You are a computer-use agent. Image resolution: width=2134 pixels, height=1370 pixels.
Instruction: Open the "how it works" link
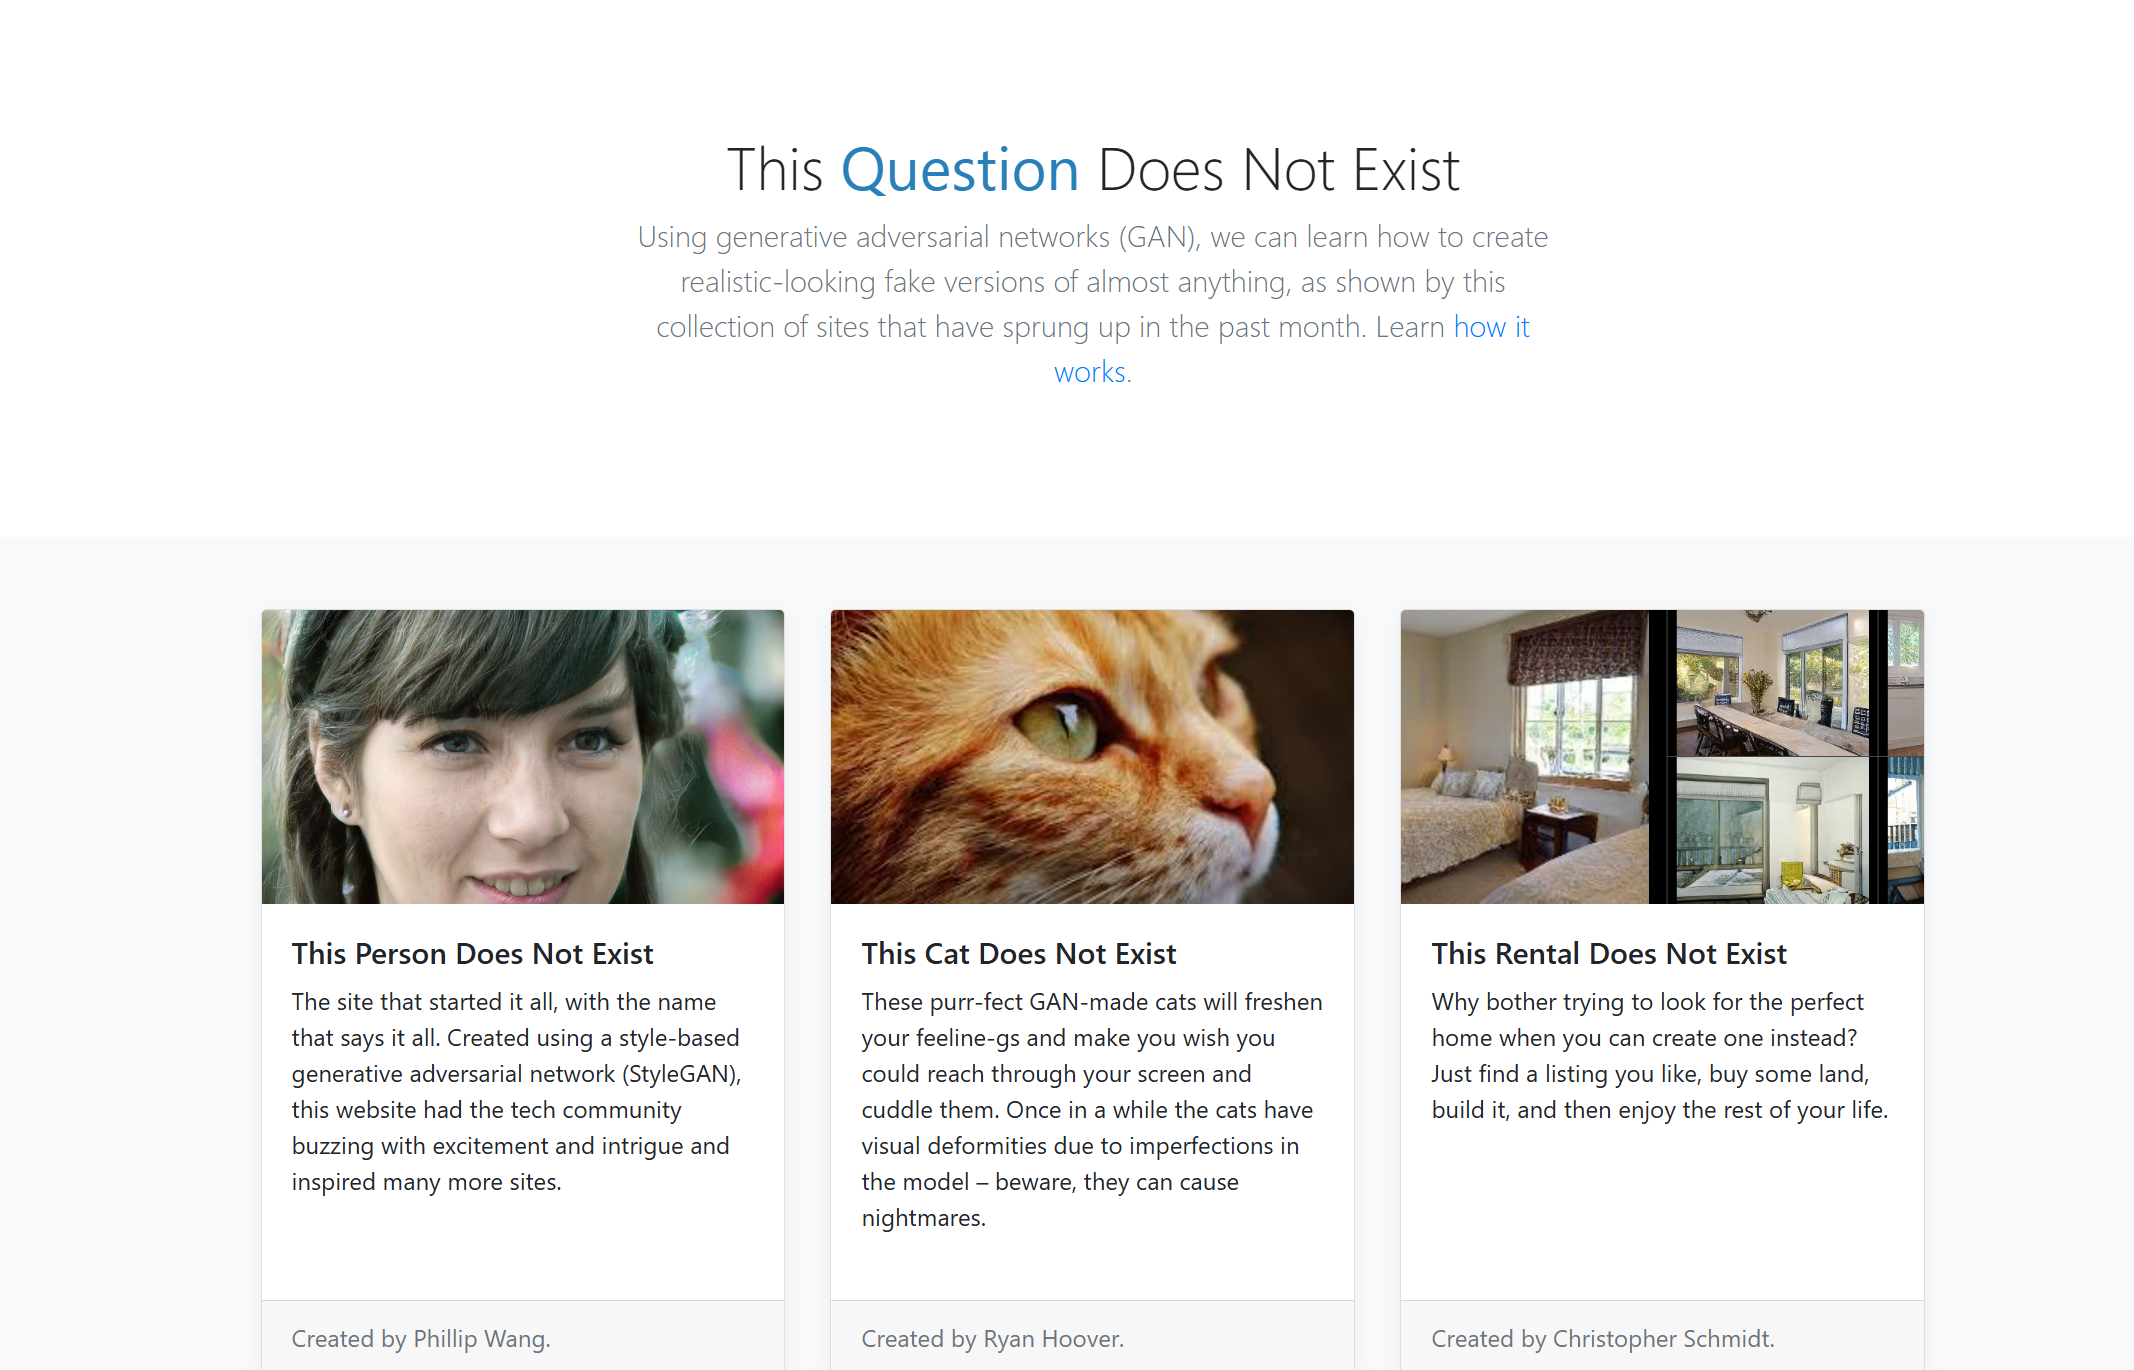[1490, 328]
